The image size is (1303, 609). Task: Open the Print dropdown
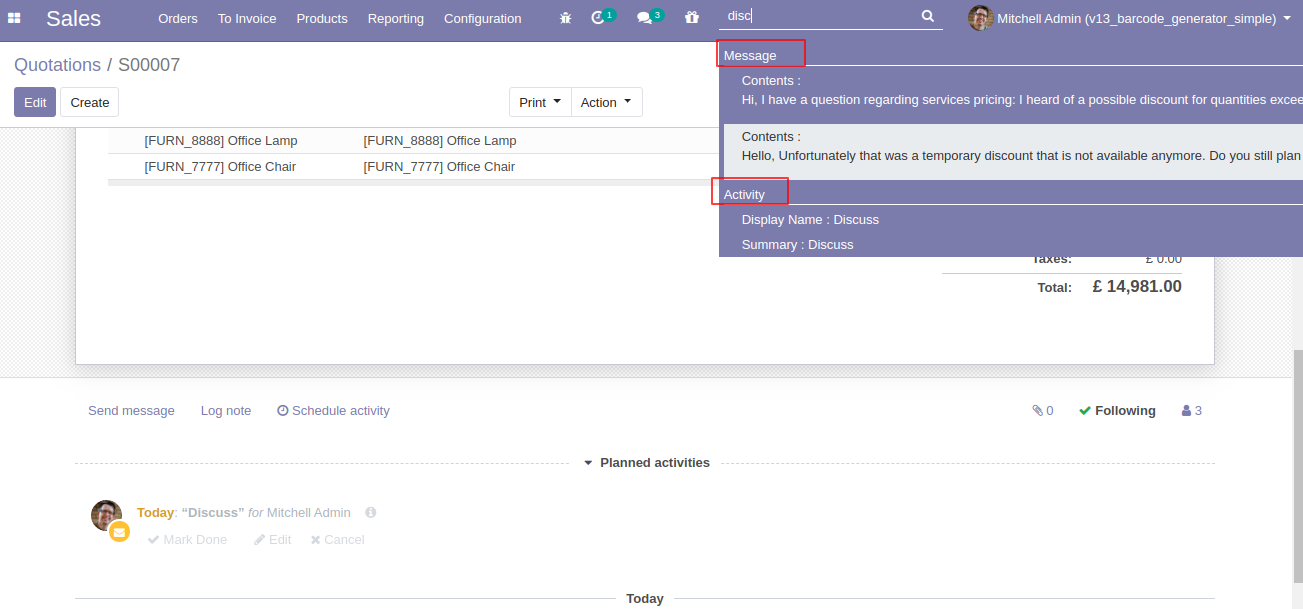pos(539,102)
